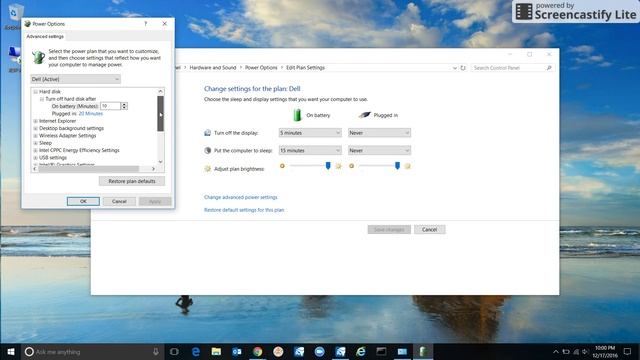Click the On battery brightness slider thumb
Viewport: 640px width, 360px height.
[x=328, y=166]
